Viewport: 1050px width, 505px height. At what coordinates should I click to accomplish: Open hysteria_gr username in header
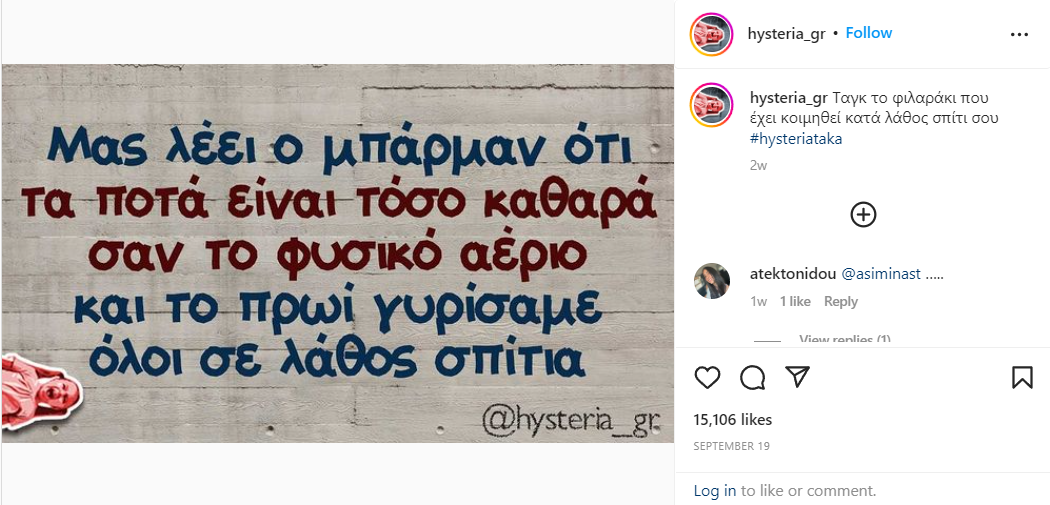(786, 33)
